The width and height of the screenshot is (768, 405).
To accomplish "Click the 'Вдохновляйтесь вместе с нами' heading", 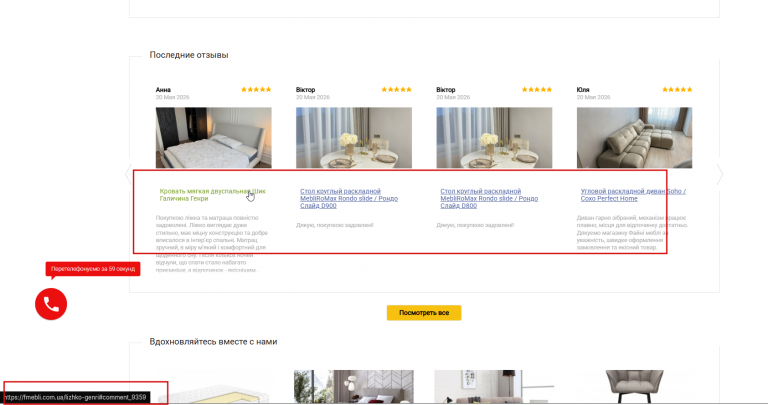I will click(214, 342).
